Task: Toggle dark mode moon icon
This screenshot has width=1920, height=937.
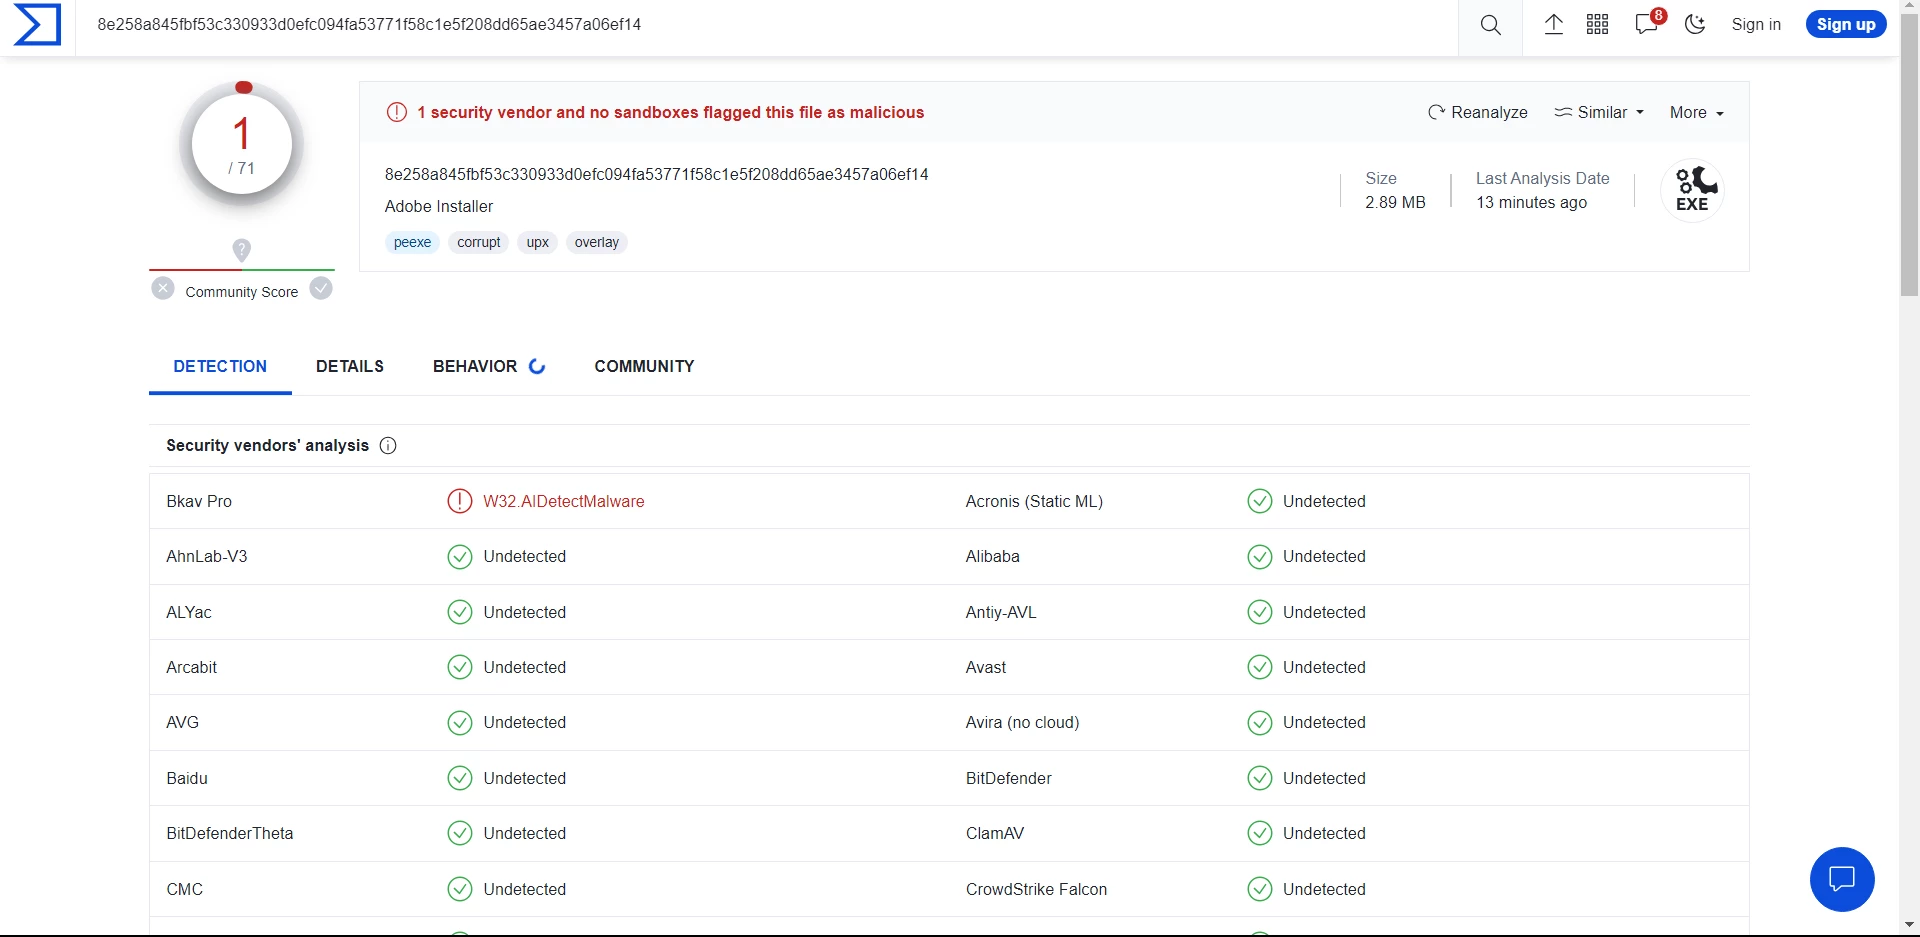Action: click(1695, 25)
